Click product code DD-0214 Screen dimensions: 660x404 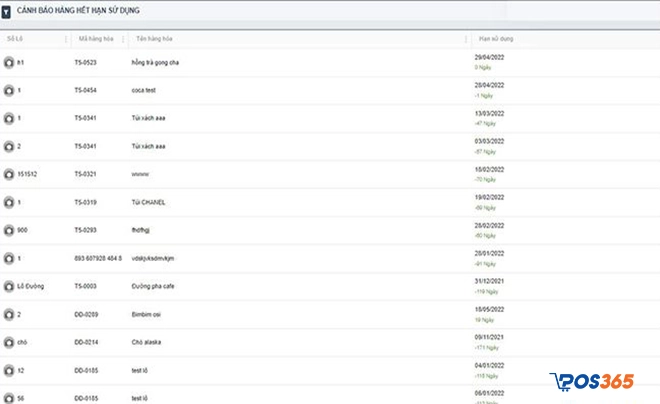[87, 342]
